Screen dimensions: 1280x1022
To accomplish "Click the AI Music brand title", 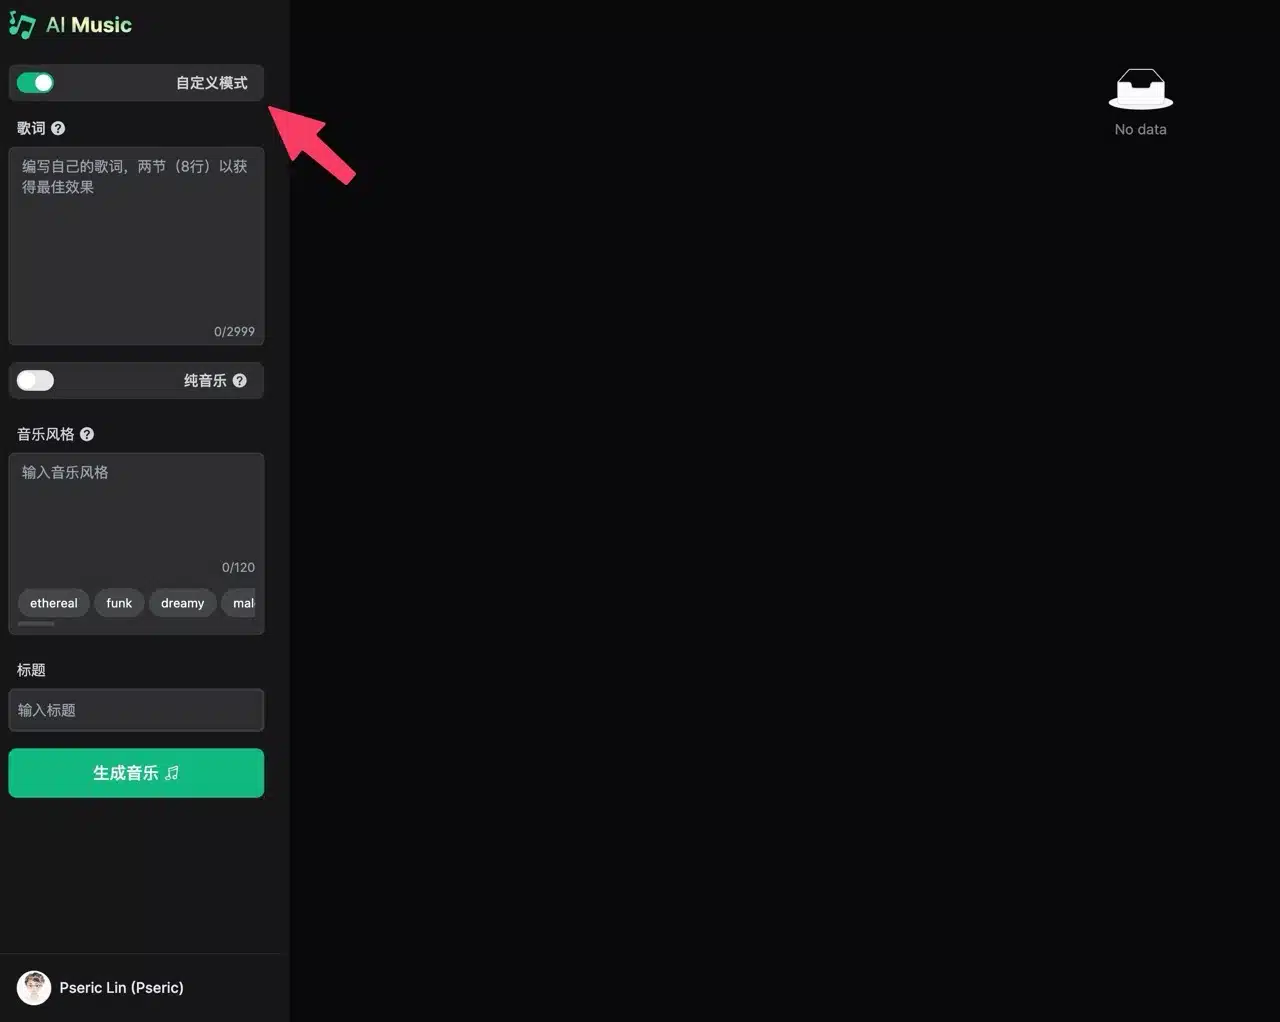I will tap(89, 25).
